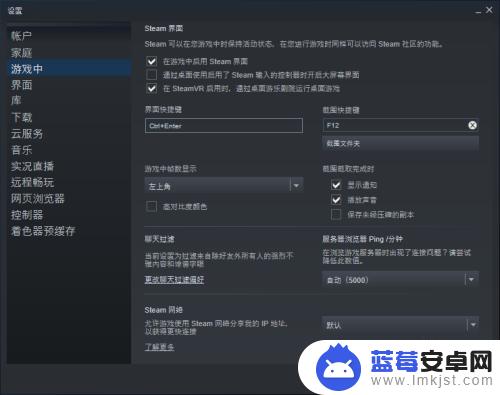Open the Steam 网络 默认 dropdown
The height and width of the screenshot is (395, 500).
click(401, 325)
